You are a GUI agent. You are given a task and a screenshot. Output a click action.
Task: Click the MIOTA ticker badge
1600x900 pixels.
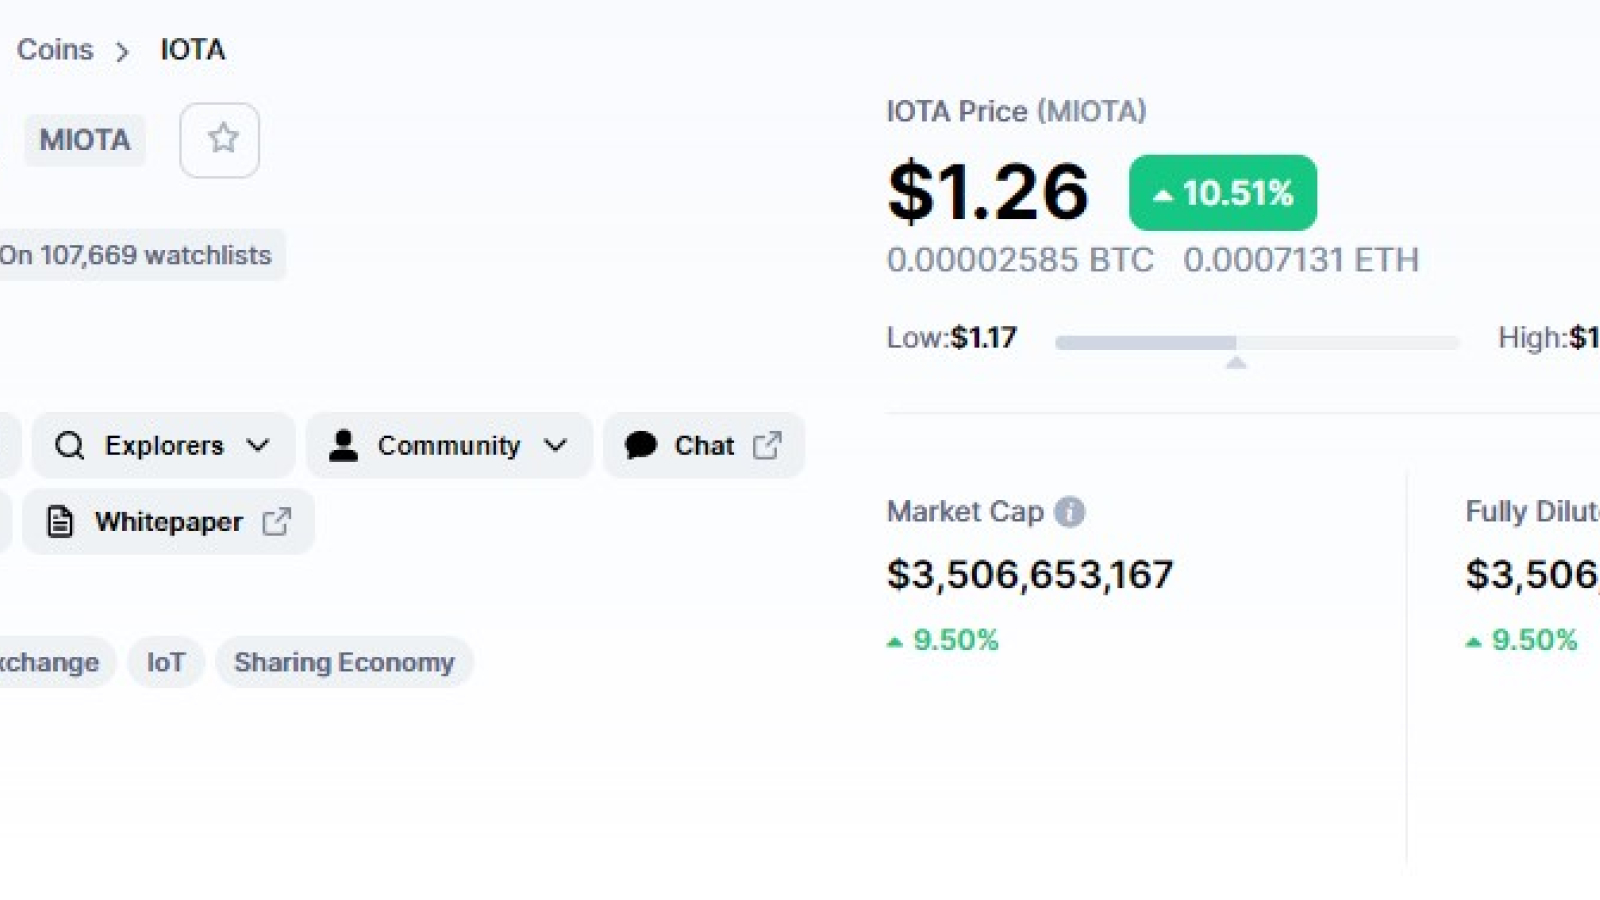(x=85, y=140)
